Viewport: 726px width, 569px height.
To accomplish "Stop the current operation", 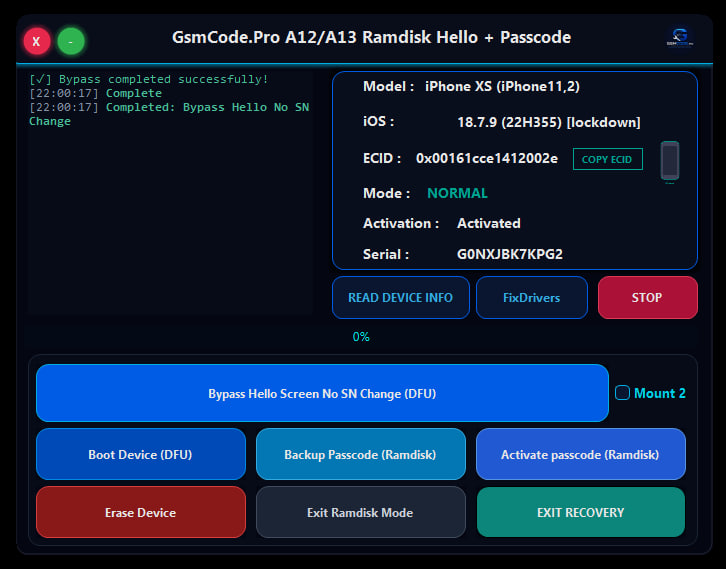I will point(647,297).
